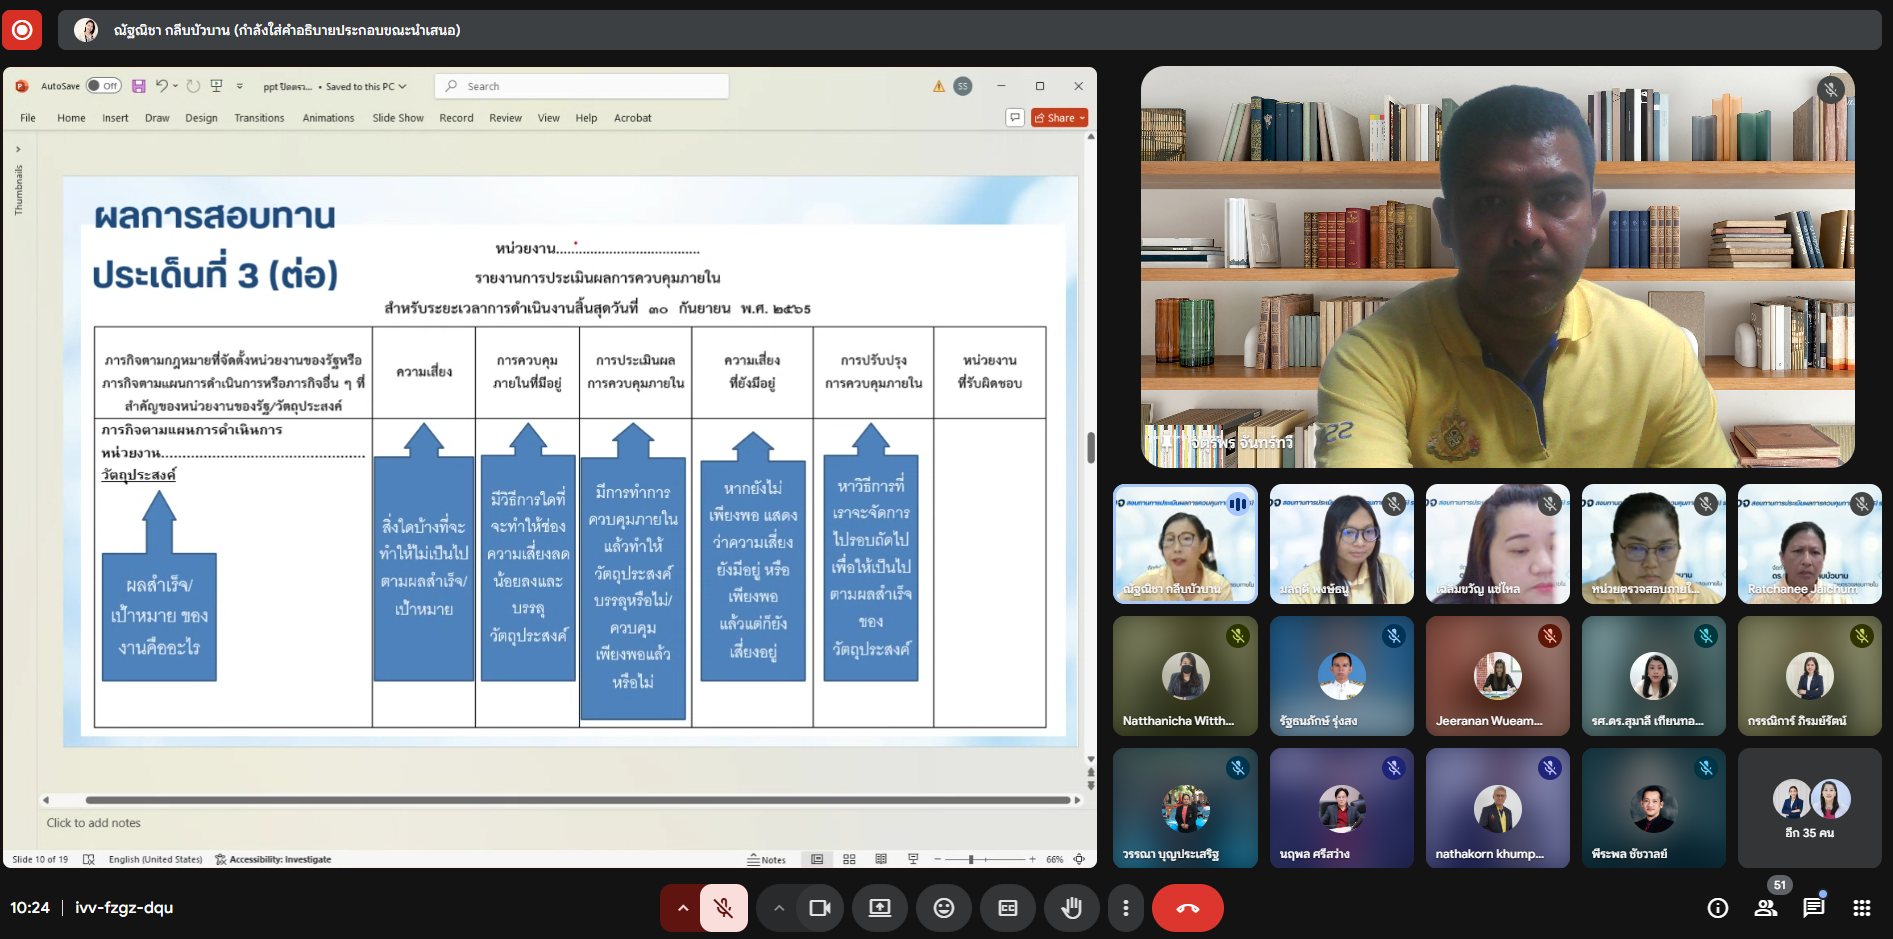Turn on closed captions
Image resolution: width=1893 pixels, height=939 pixels.
coord(1008,908)
